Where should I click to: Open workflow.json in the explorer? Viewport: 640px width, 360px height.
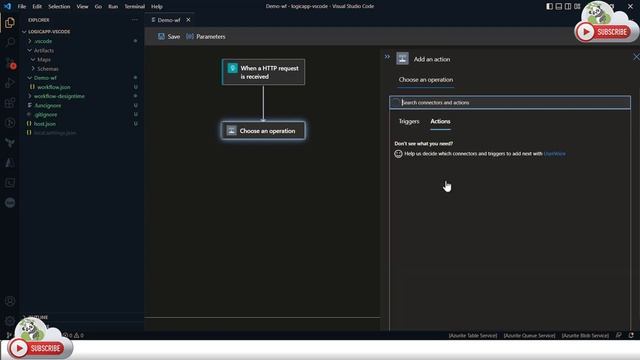53,87
